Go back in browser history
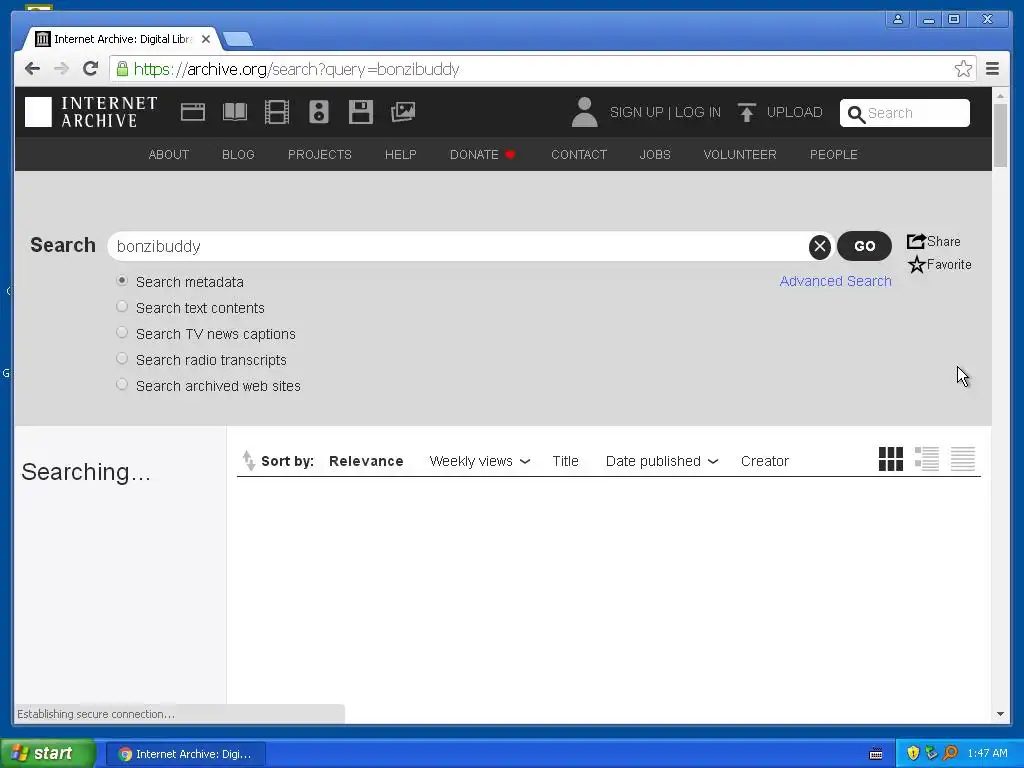This screenshot has height=768, width=1024. tap(32, 69)
